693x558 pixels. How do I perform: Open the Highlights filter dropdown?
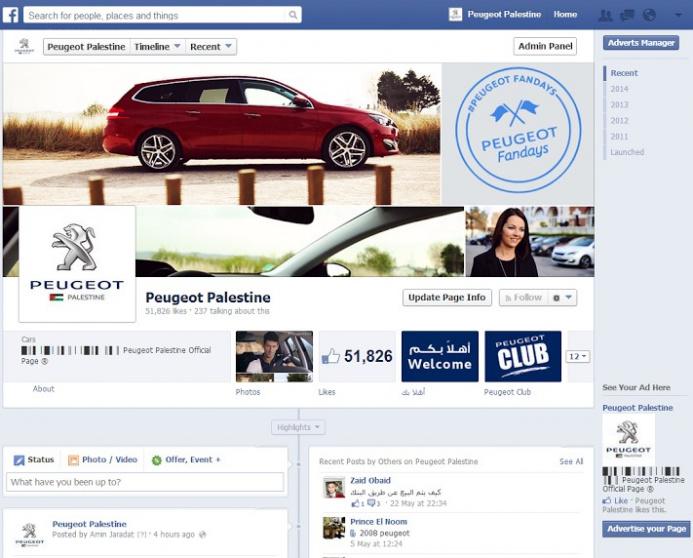click(x=298, y=427)
